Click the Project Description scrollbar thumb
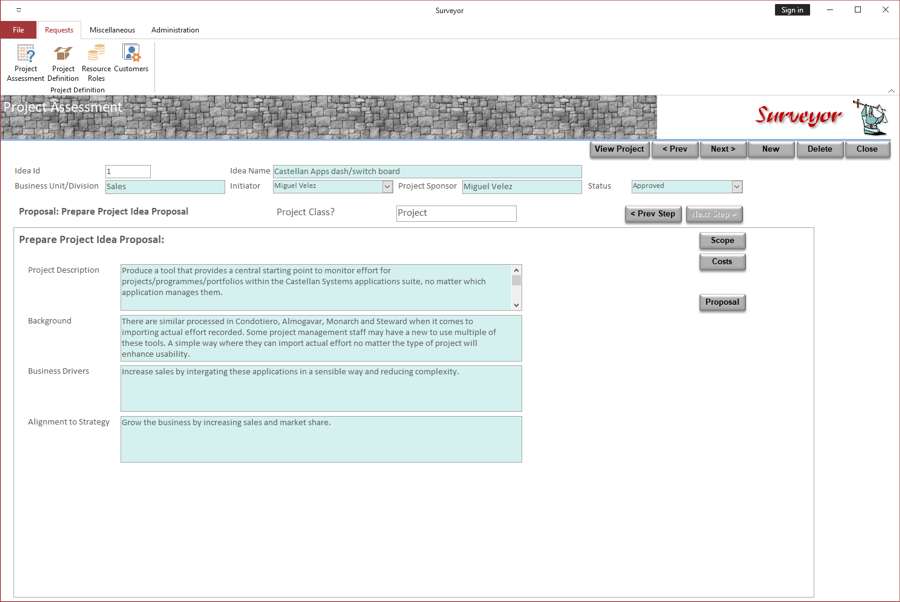This screenshot has width=900, height=602. coord(517,280)
